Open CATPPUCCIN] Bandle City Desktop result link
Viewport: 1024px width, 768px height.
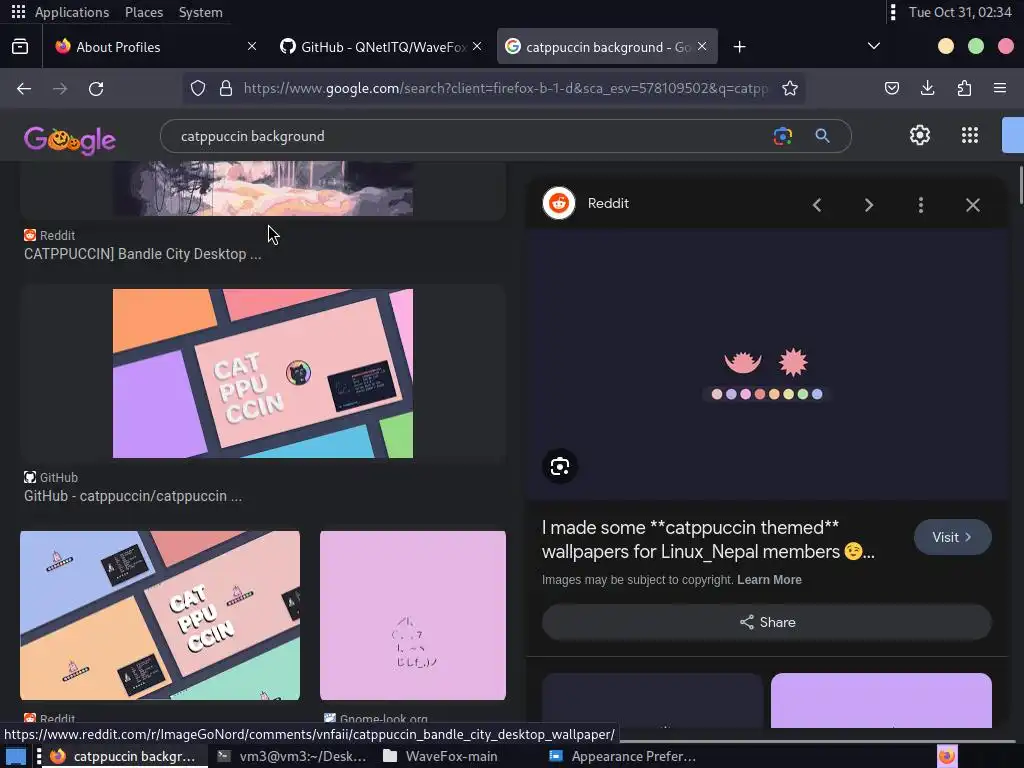click(x=142, y=254)
